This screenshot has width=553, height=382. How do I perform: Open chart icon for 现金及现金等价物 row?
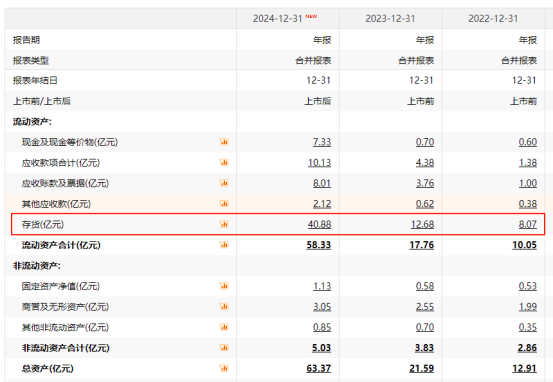click(x=224, y=142)
